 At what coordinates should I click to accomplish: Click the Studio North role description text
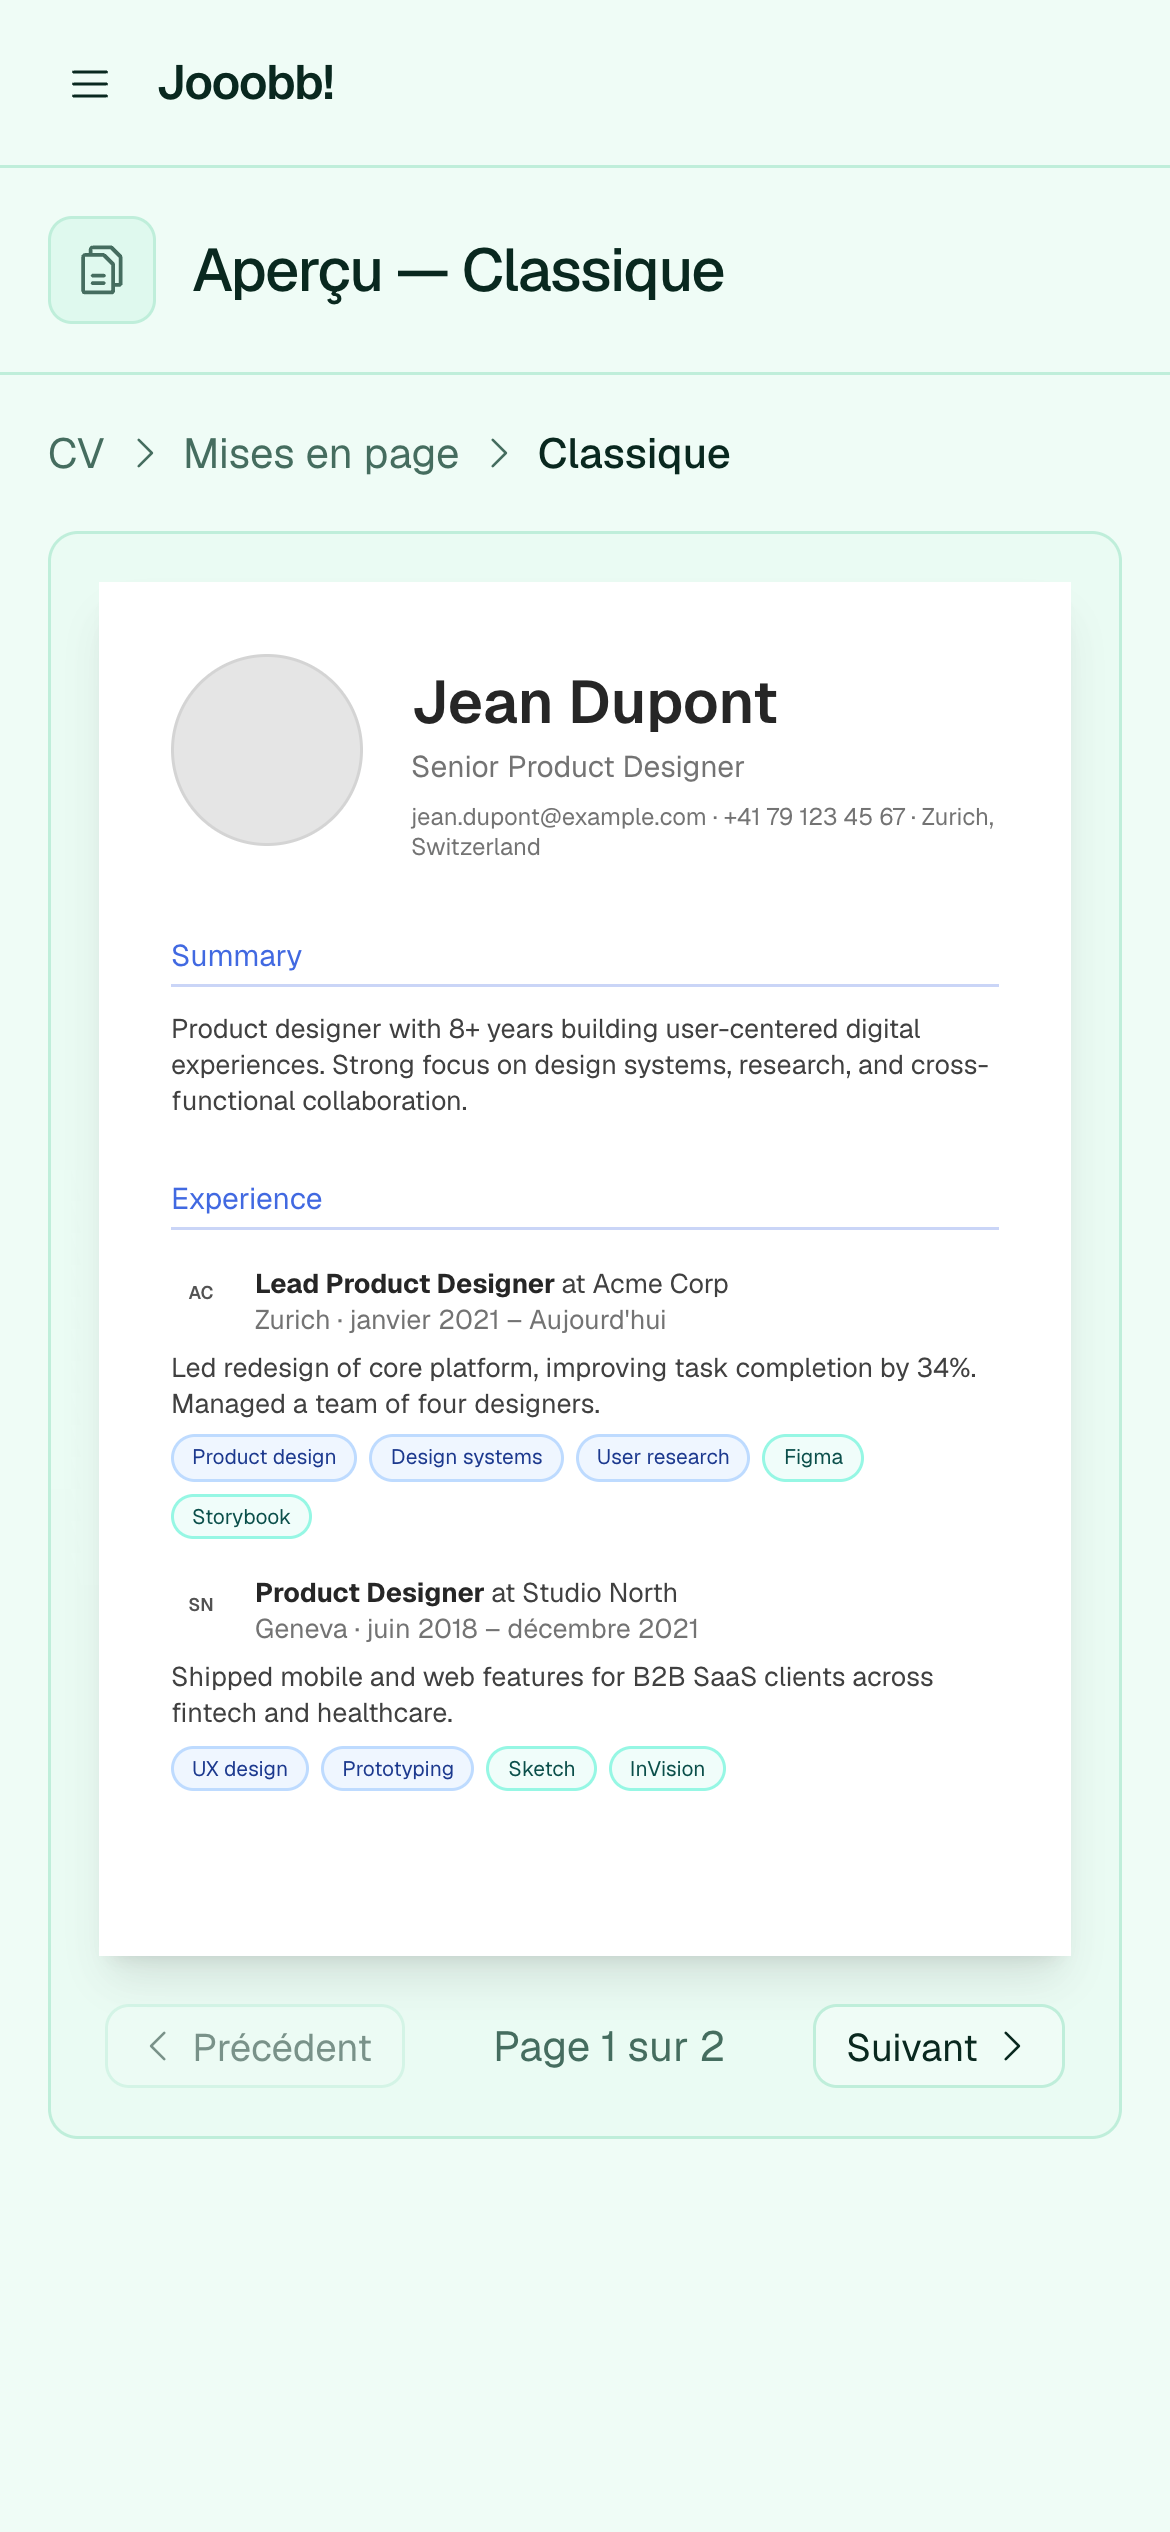click(552, 1695)
